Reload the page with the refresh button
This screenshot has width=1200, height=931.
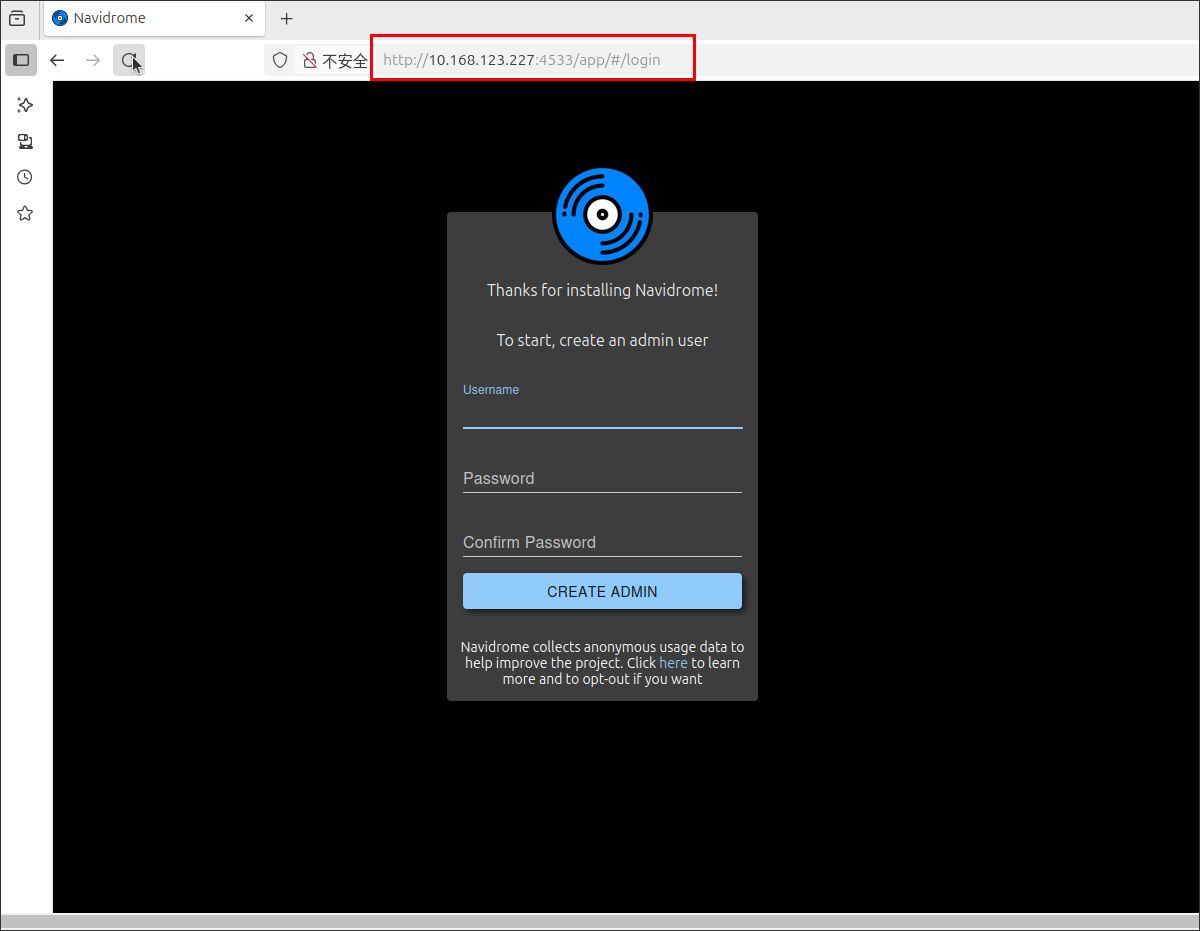pos(129,60)
